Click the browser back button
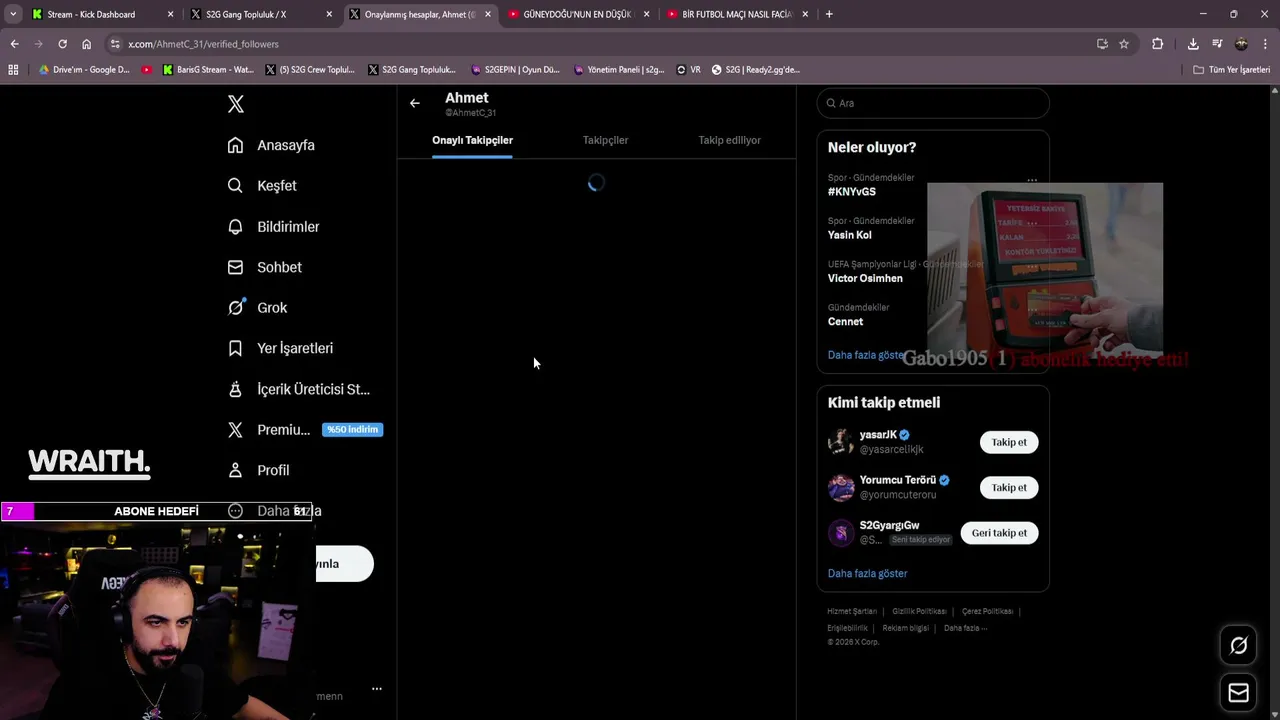The image size is (1280, 720). 14,44
